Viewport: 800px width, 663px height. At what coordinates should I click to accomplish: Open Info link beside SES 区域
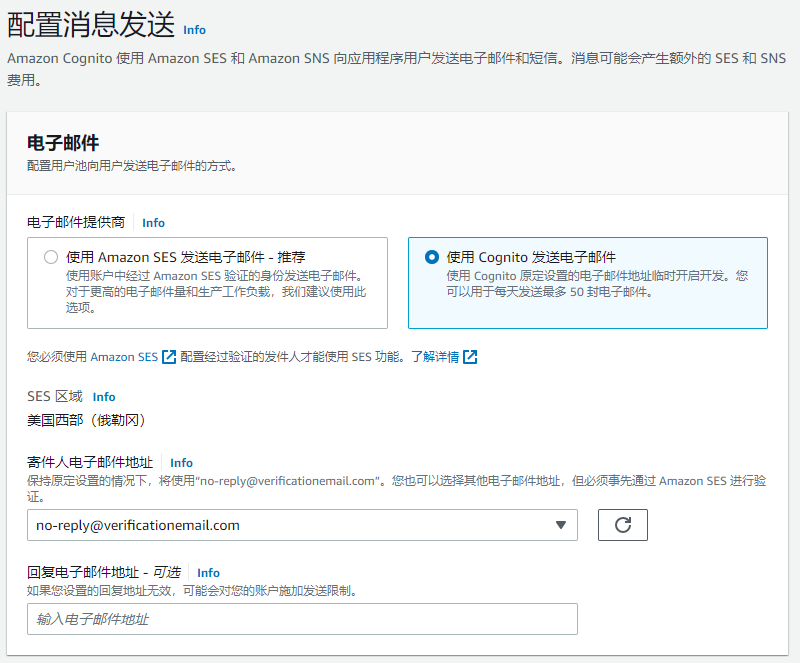pyautogui.click(x=104, y=397)
